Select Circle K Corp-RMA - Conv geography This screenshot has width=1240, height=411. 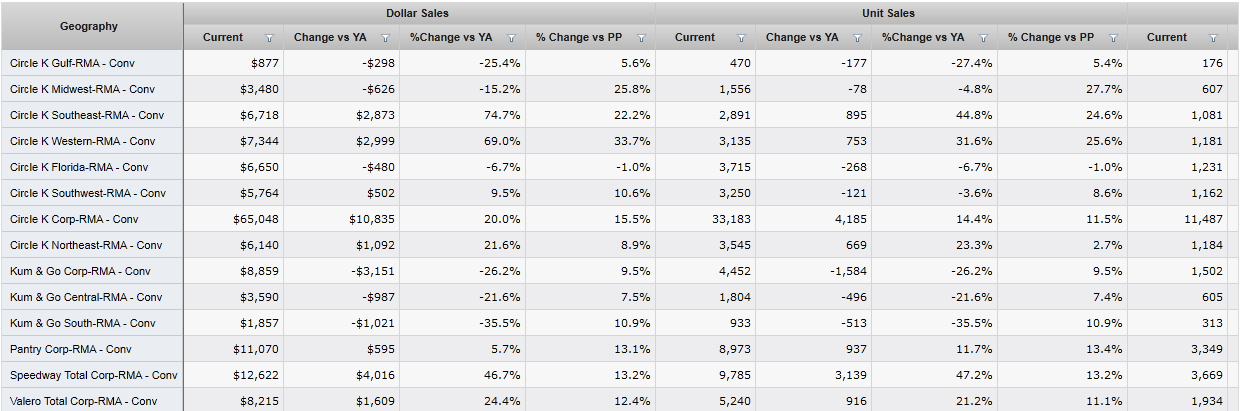[74, 219]
